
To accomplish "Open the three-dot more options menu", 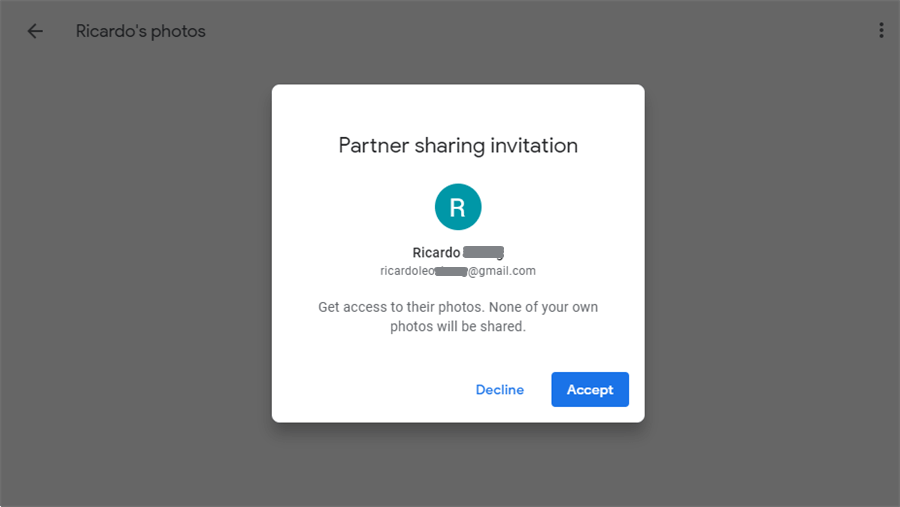I will pos(881,31).
